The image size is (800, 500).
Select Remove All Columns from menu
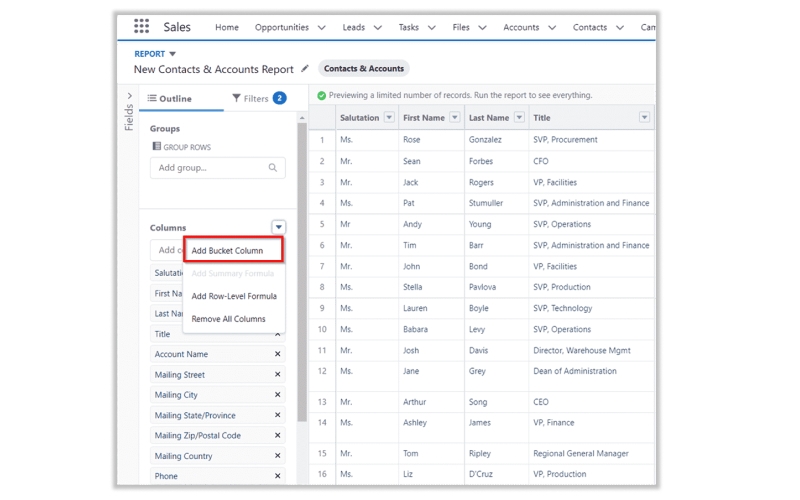228,319
